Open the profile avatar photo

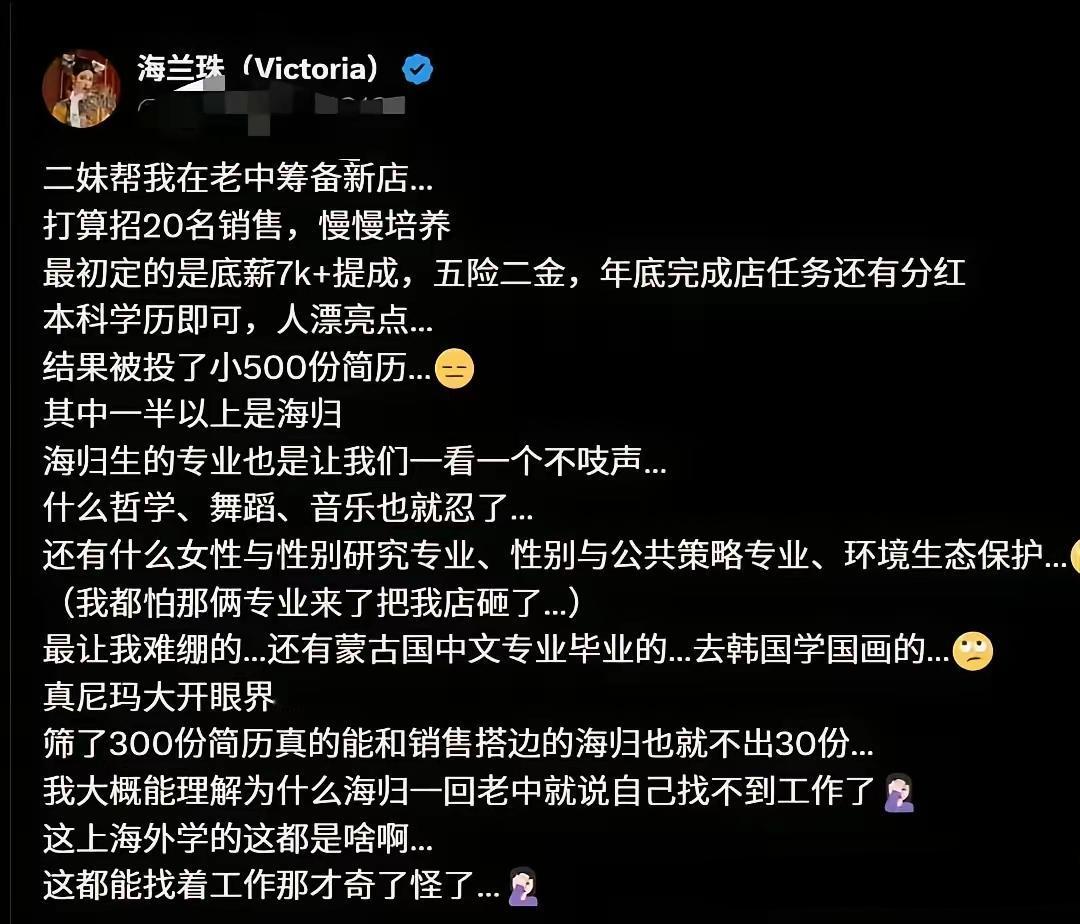pos(81,88)
